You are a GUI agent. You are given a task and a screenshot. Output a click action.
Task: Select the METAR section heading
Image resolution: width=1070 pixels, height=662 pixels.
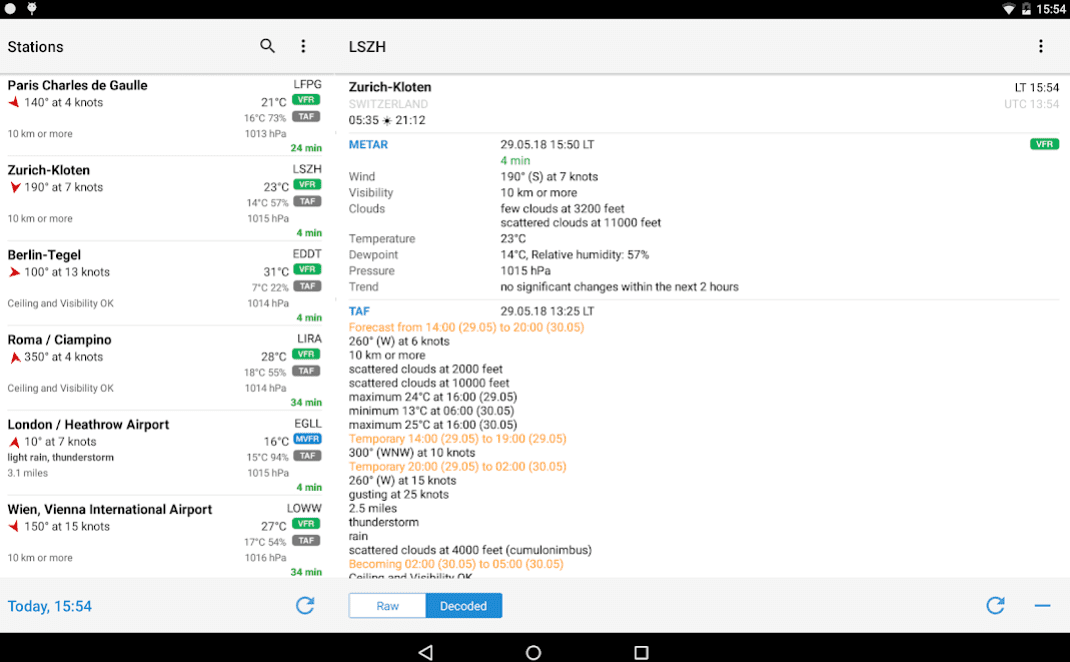click(370, 143)
